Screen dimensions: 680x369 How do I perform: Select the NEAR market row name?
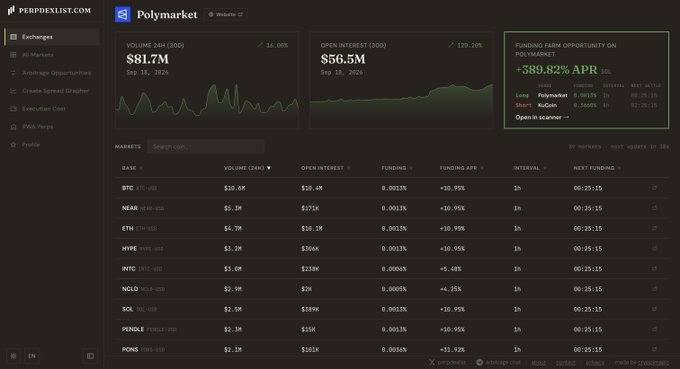130,208
